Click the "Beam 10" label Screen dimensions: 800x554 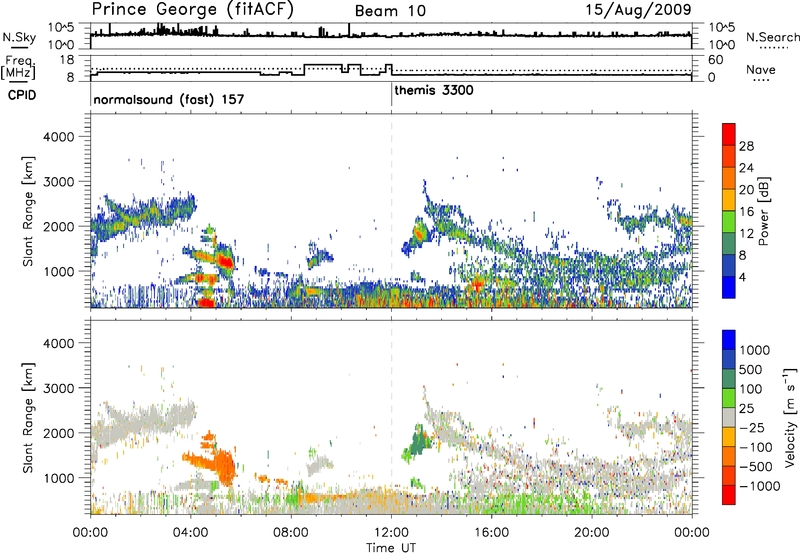point(390,11)
